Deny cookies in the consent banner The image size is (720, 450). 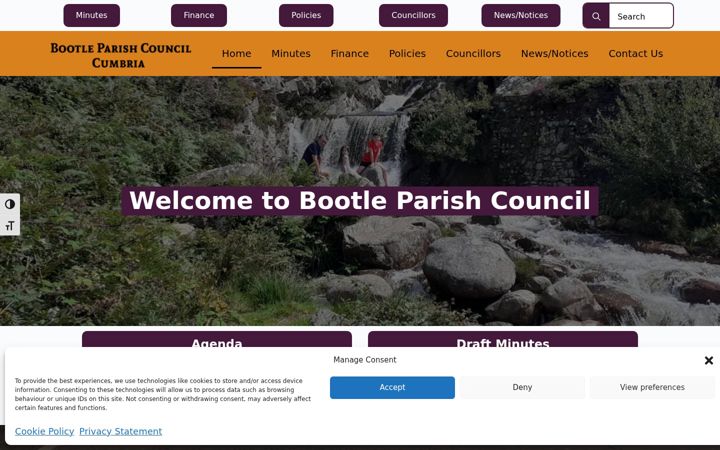pyautogui.click(x=522, y=388)
